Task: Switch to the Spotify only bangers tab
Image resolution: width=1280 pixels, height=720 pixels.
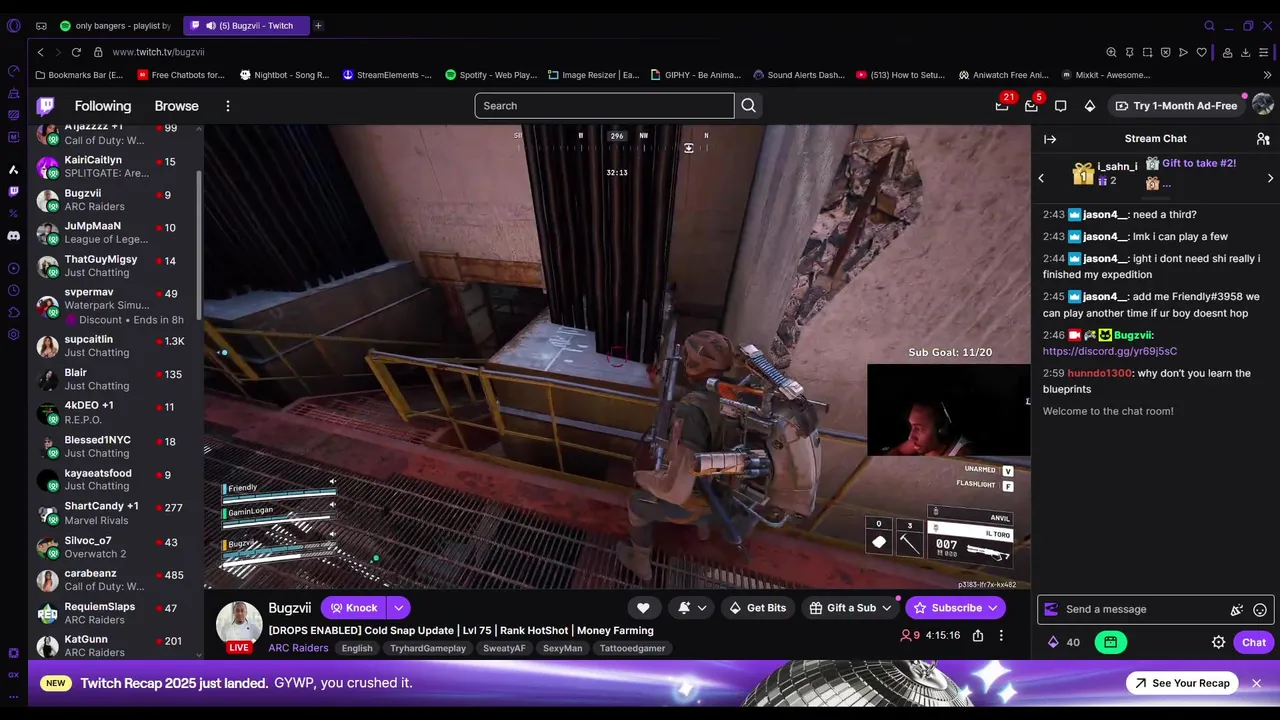Action: coord(115,26)
